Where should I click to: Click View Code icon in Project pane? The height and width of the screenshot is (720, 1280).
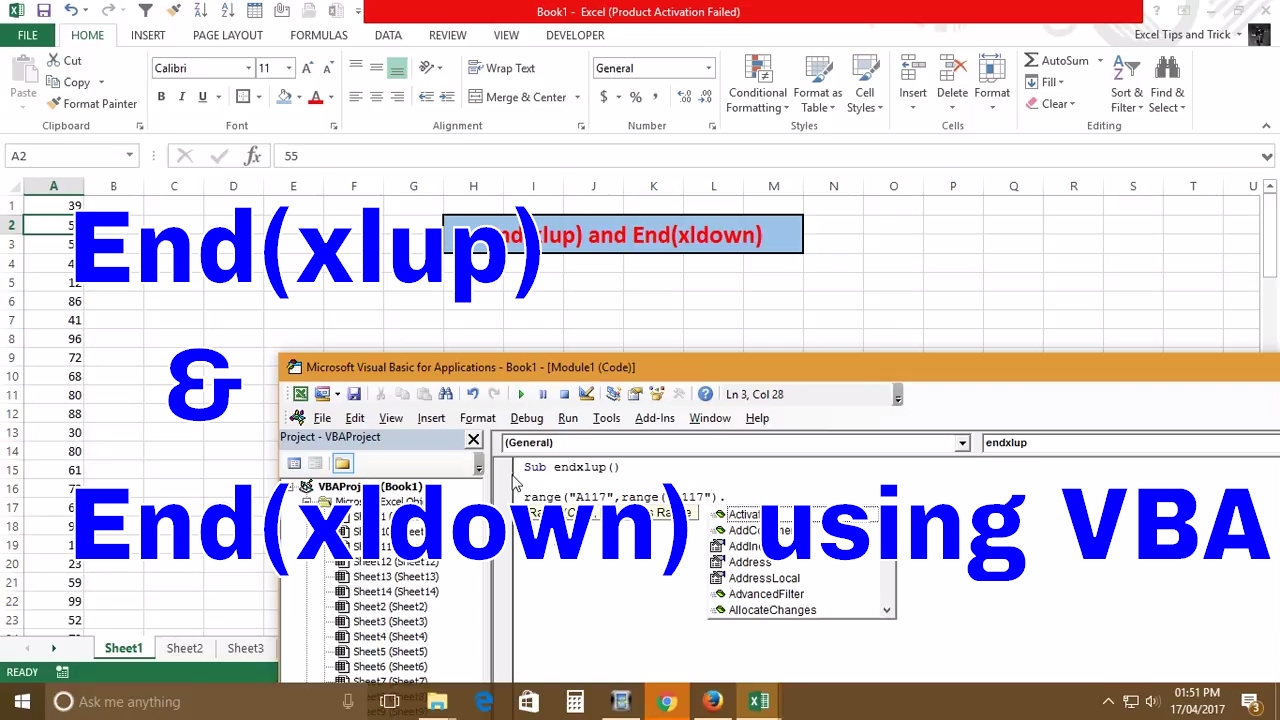(294, 463)
